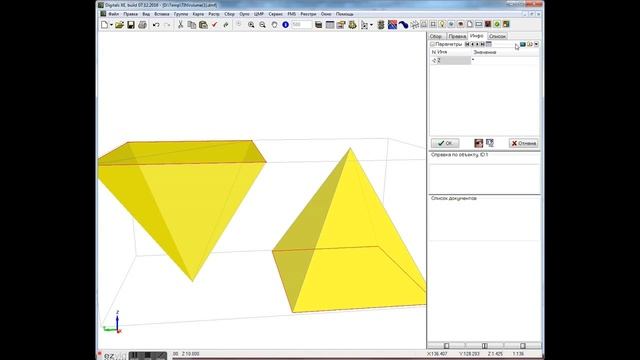Click the dark yellow rounded icon before the selection tool
The width and height of the screenshot is (640, 360).
click(x=353, y=25)
